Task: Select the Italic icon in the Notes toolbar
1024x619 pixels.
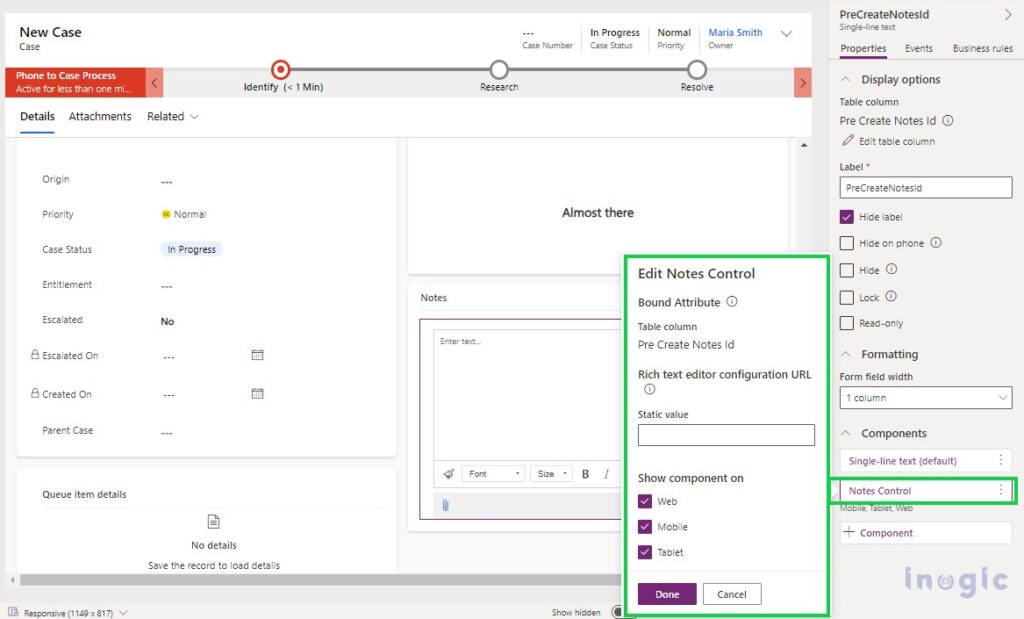Action: coord(606,473)
